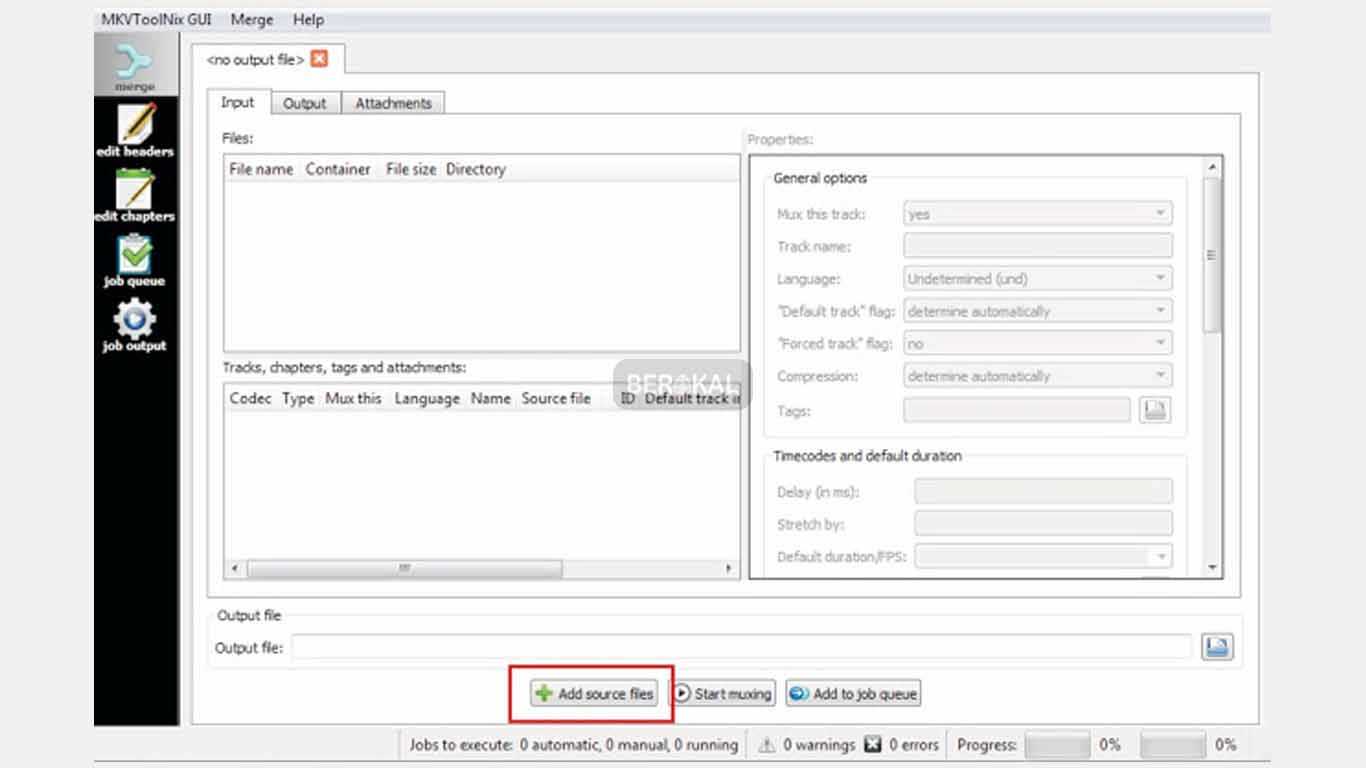Click Add to job queue button
The image size is (1366, 768).
click(x=852, y=693)
